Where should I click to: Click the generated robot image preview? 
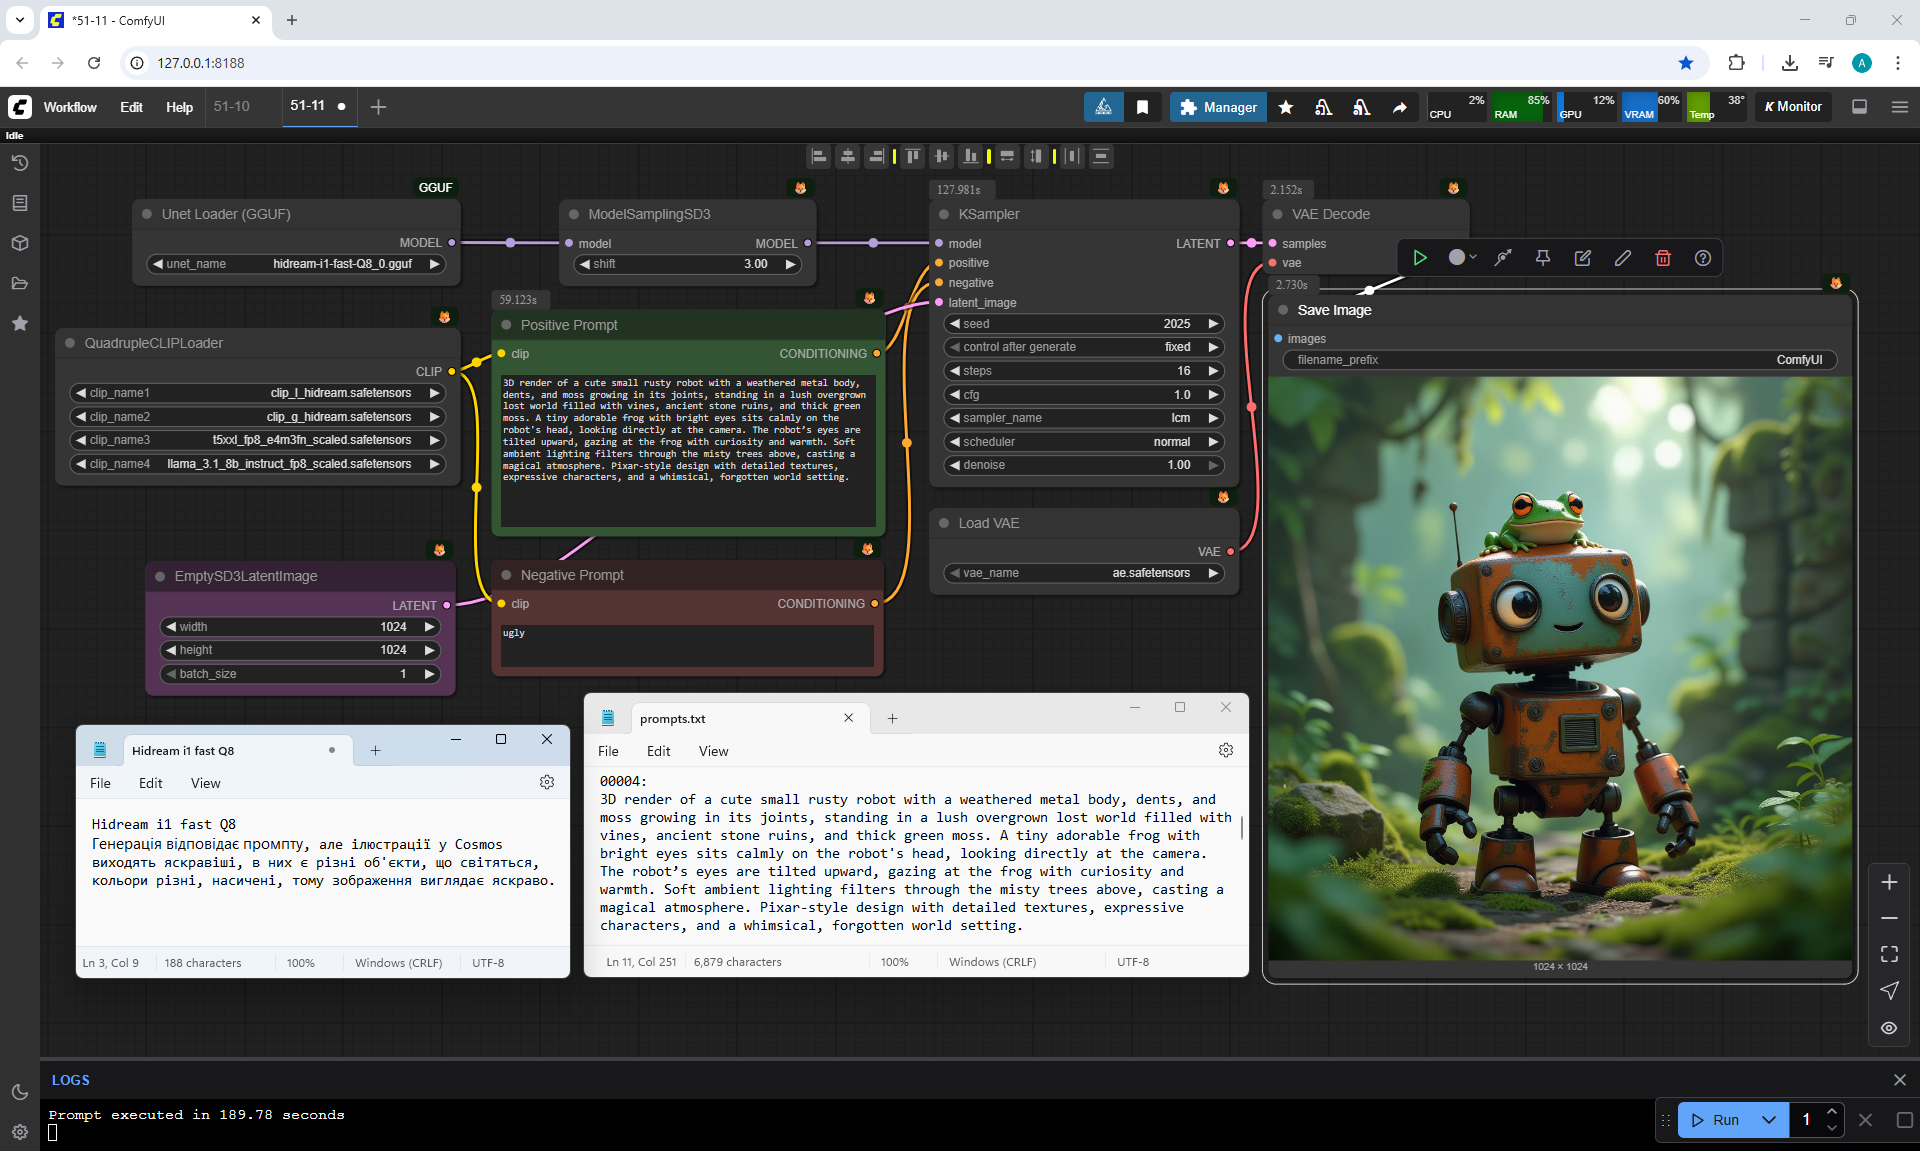tap(1559, 668)
